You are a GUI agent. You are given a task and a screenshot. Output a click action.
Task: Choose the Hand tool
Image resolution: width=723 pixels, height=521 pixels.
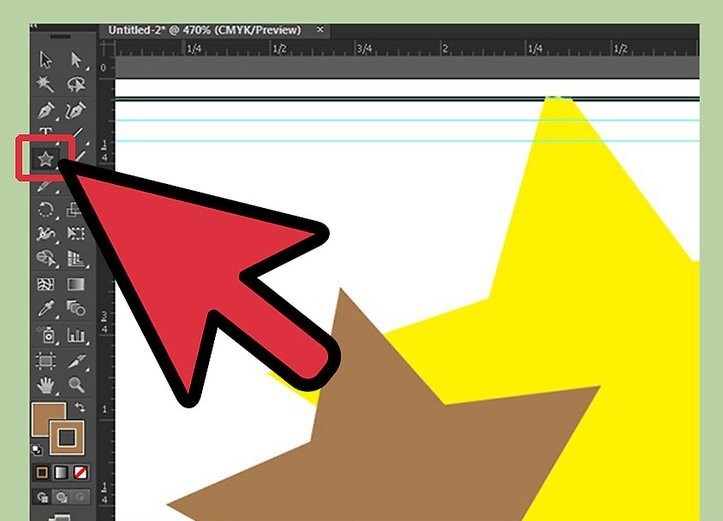(x=45, y=384)
